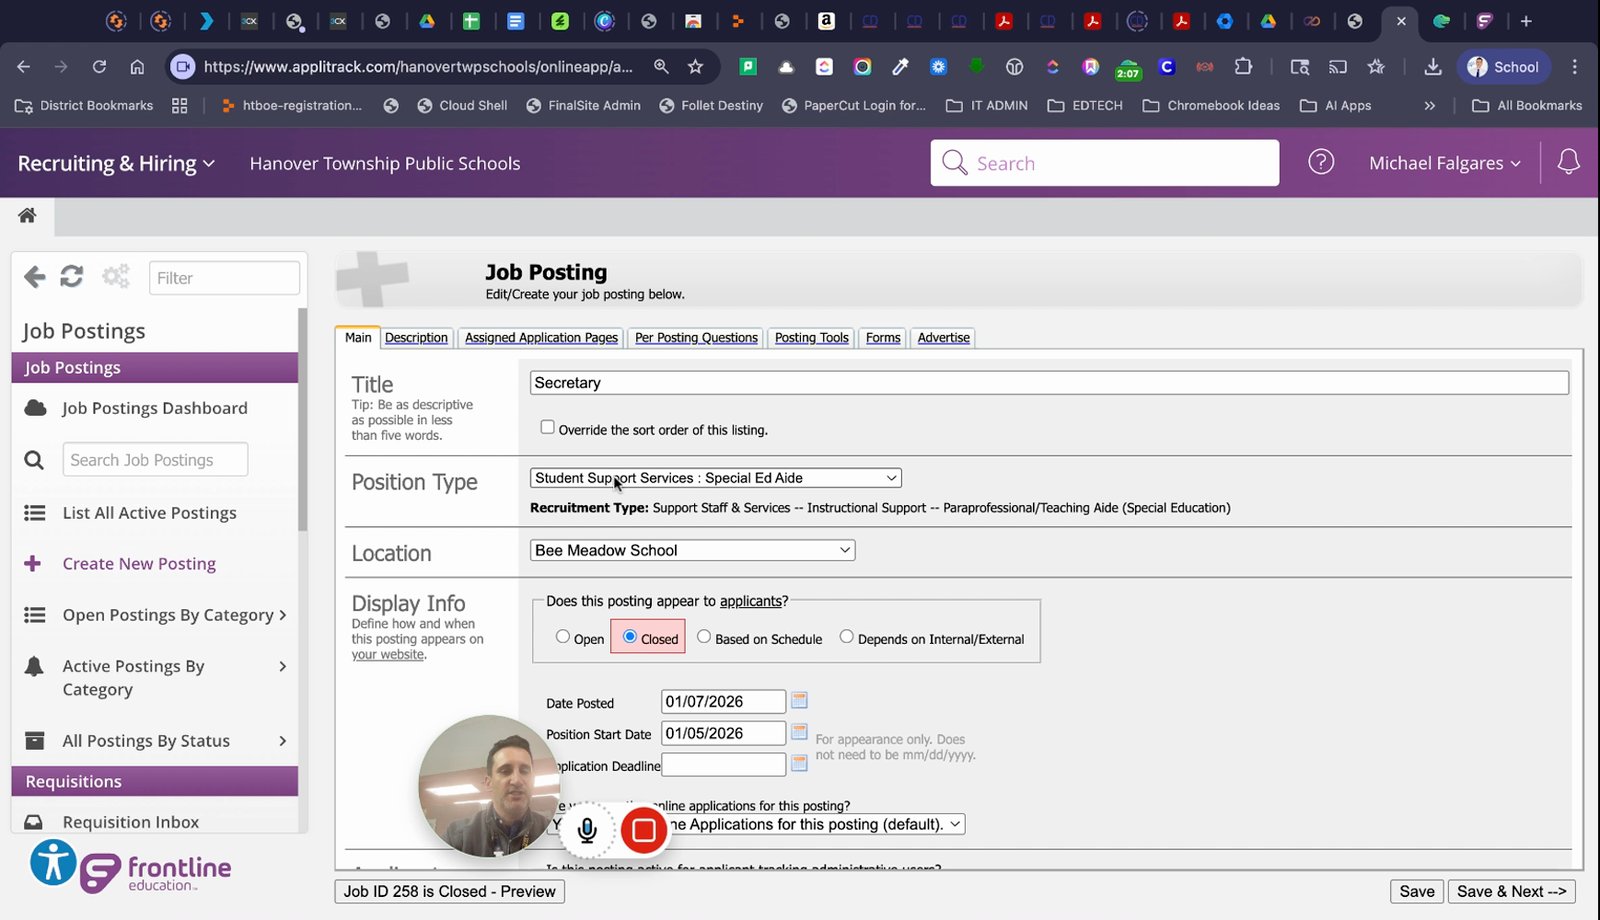Click the home icon below header

tap(27, 215)
